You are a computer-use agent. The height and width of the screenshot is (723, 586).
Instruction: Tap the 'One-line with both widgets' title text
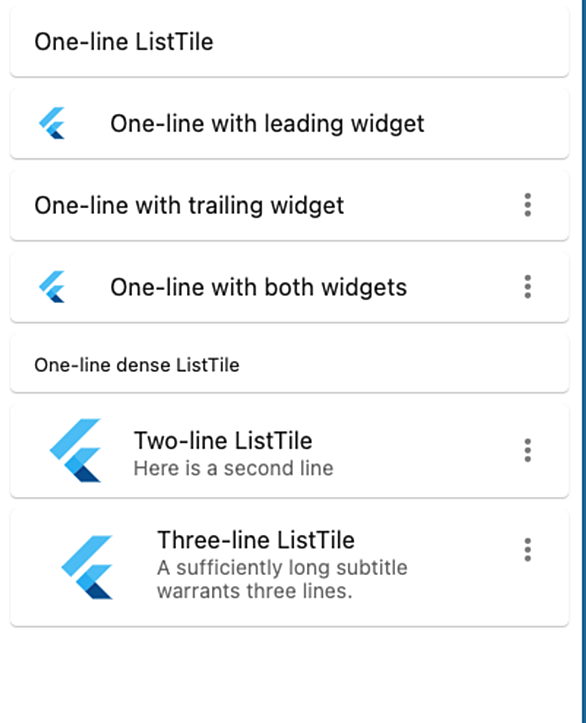pyautogui.click(x=258, y=287)
